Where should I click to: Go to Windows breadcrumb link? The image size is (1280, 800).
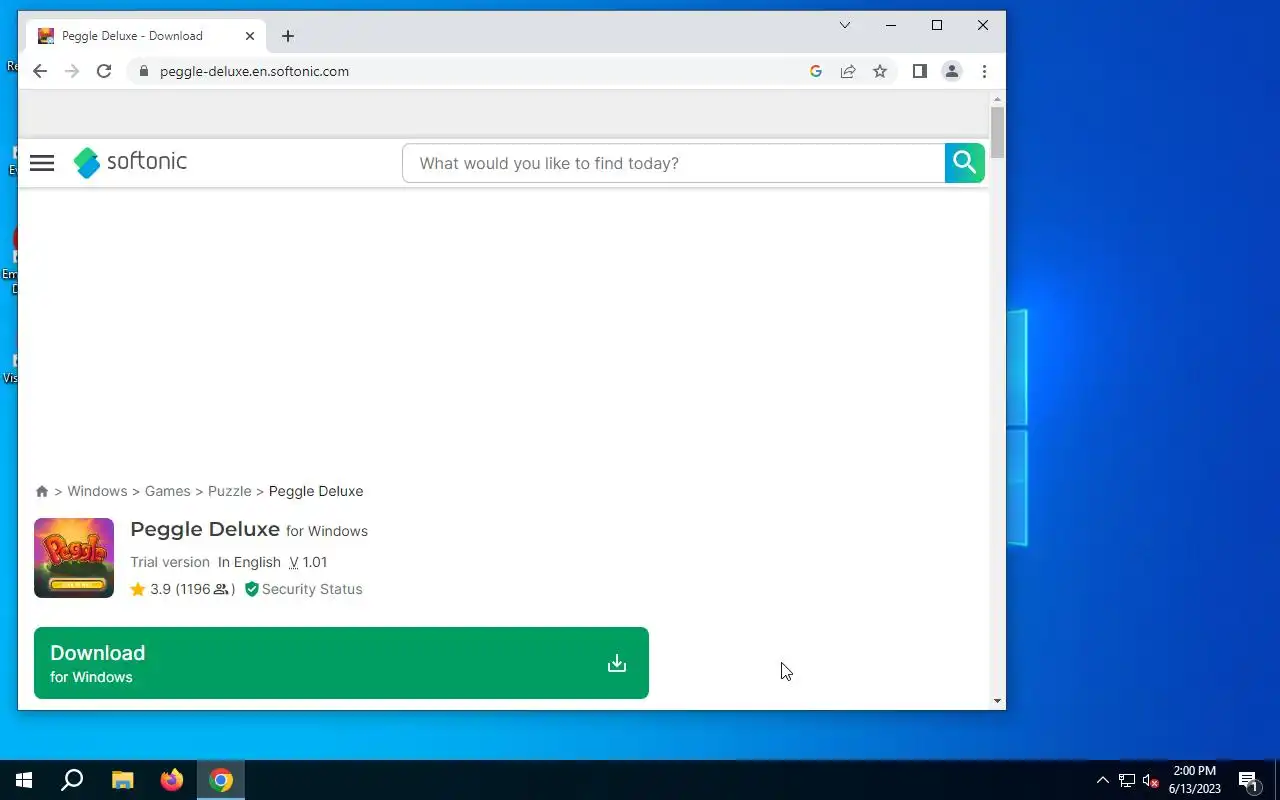click(97, 491)
